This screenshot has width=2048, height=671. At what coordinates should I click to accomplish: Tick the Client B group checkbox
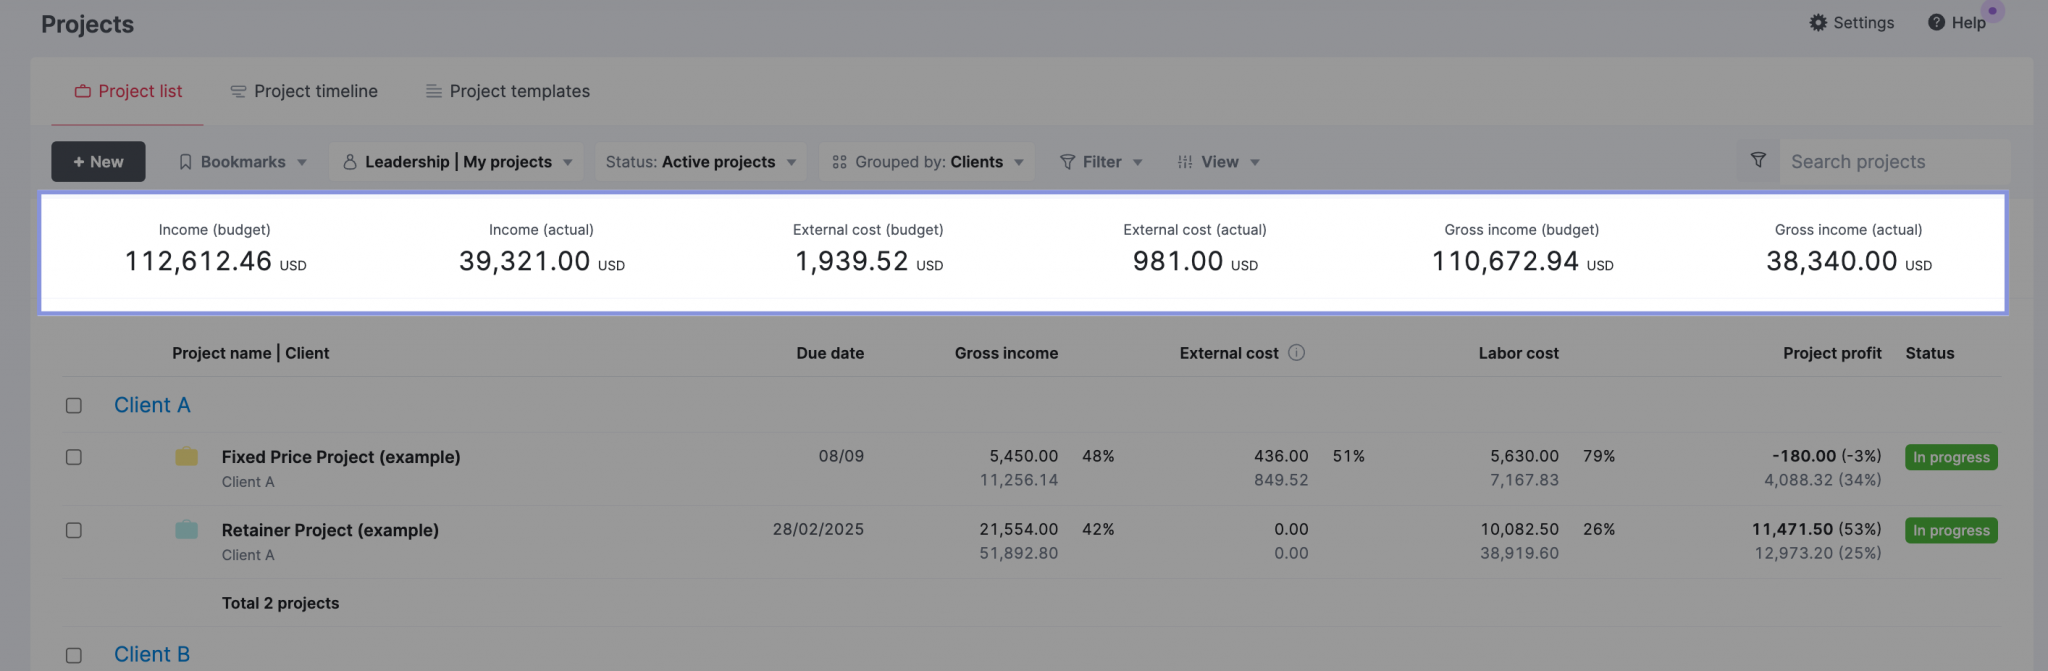click(74, 655)
